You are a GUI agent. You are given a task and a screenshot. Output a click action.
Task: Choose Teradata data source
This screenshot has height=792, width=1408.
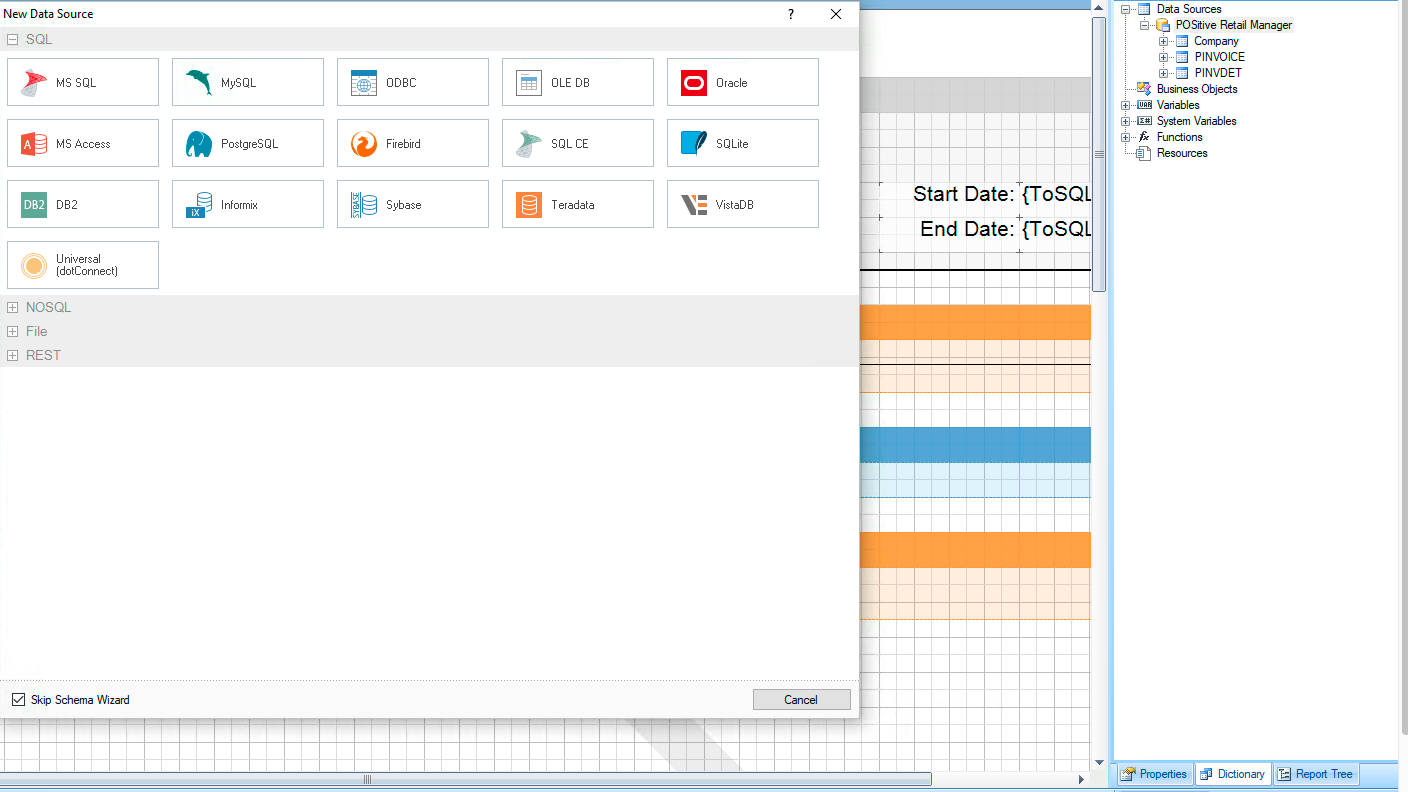578,204
